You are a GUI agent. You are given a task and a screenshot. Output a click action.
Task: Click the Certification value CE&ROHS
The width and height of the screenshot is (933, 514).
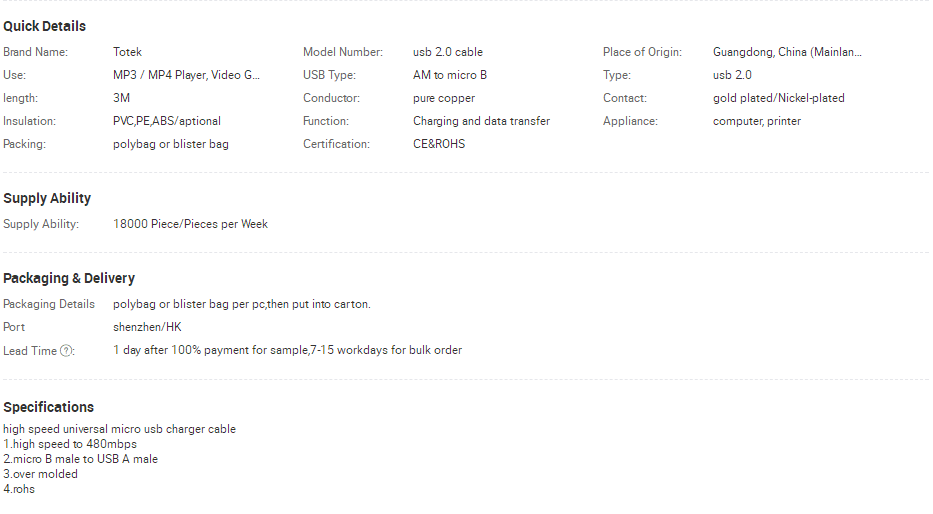[439, 144]
